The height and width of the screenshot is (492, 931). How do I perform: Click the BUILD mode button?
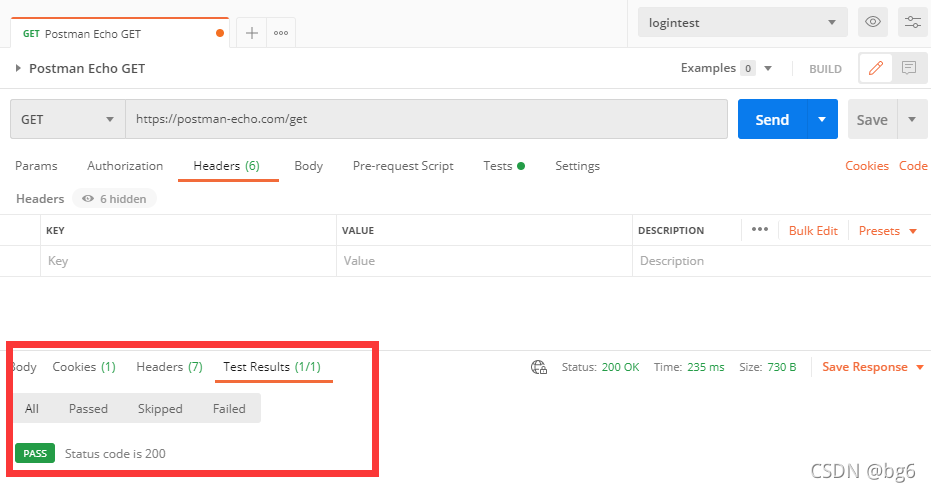[825, 69]
